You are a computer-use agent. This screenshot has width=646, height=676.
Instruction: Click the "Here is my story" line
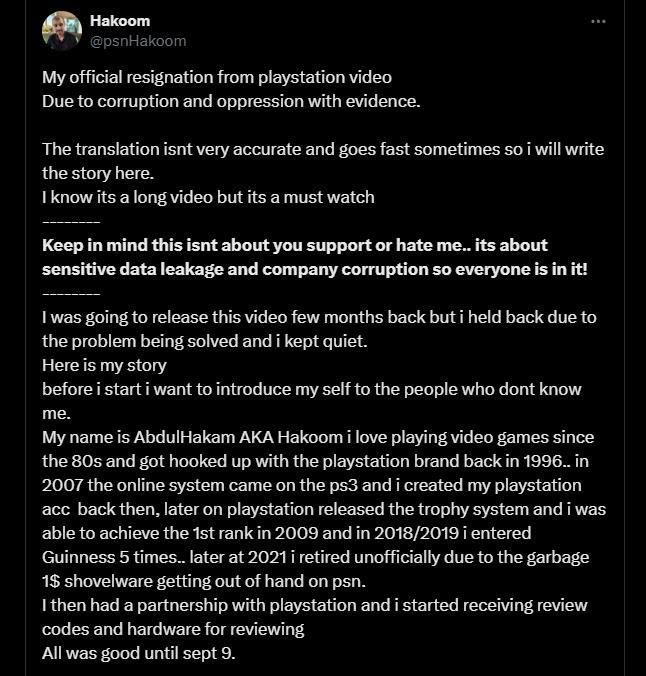click(x=103, y=365)
